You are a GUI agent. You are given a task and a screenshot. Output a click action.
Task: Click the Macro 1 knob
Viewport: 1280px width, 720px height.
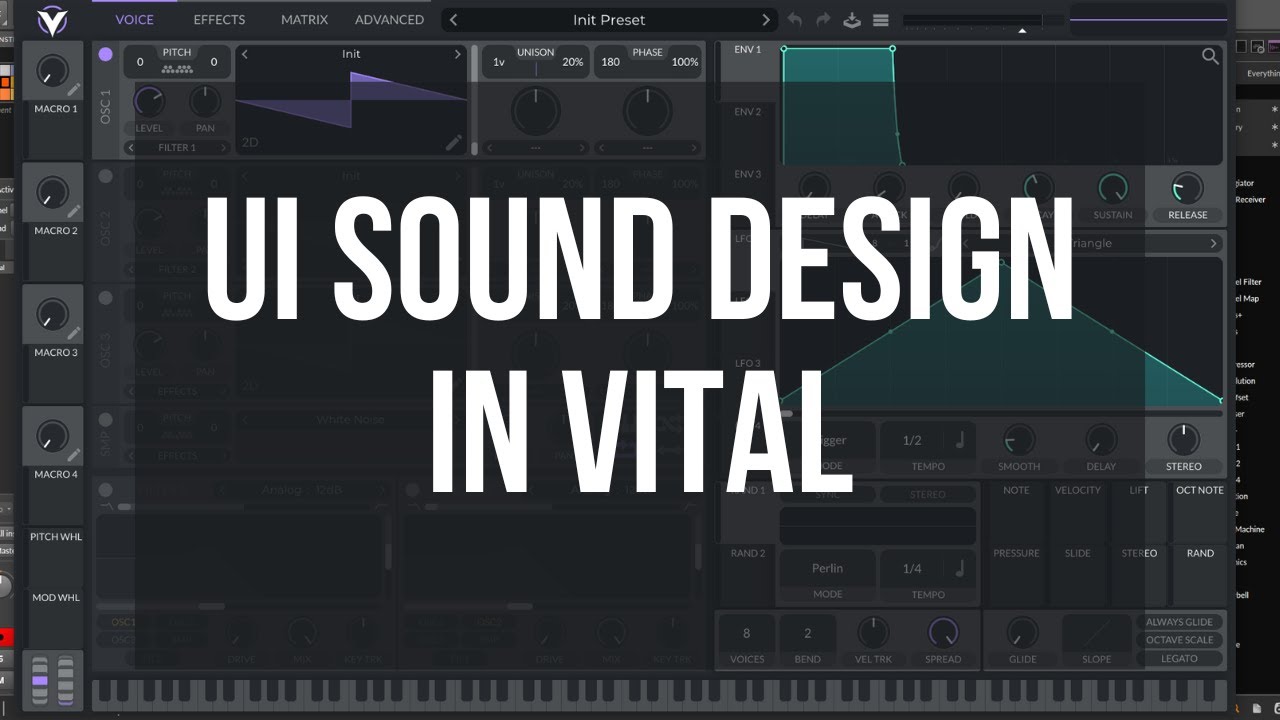pyautogui.click(x=52, y=70)
